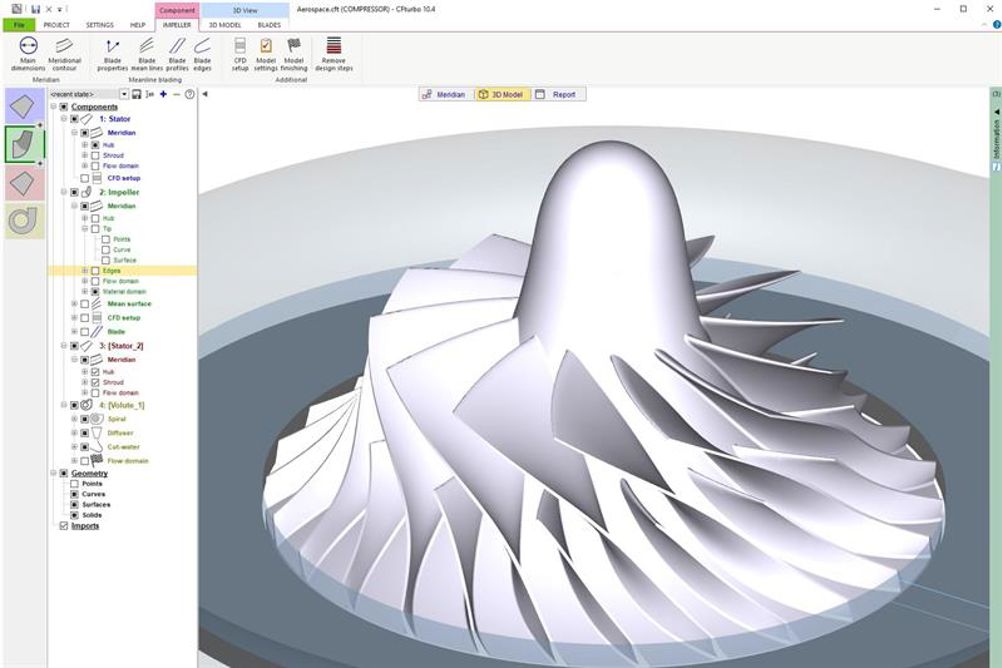Collapse the Geometry tree node
Screen dimensions: 1002x668
[x=53, y=474]
